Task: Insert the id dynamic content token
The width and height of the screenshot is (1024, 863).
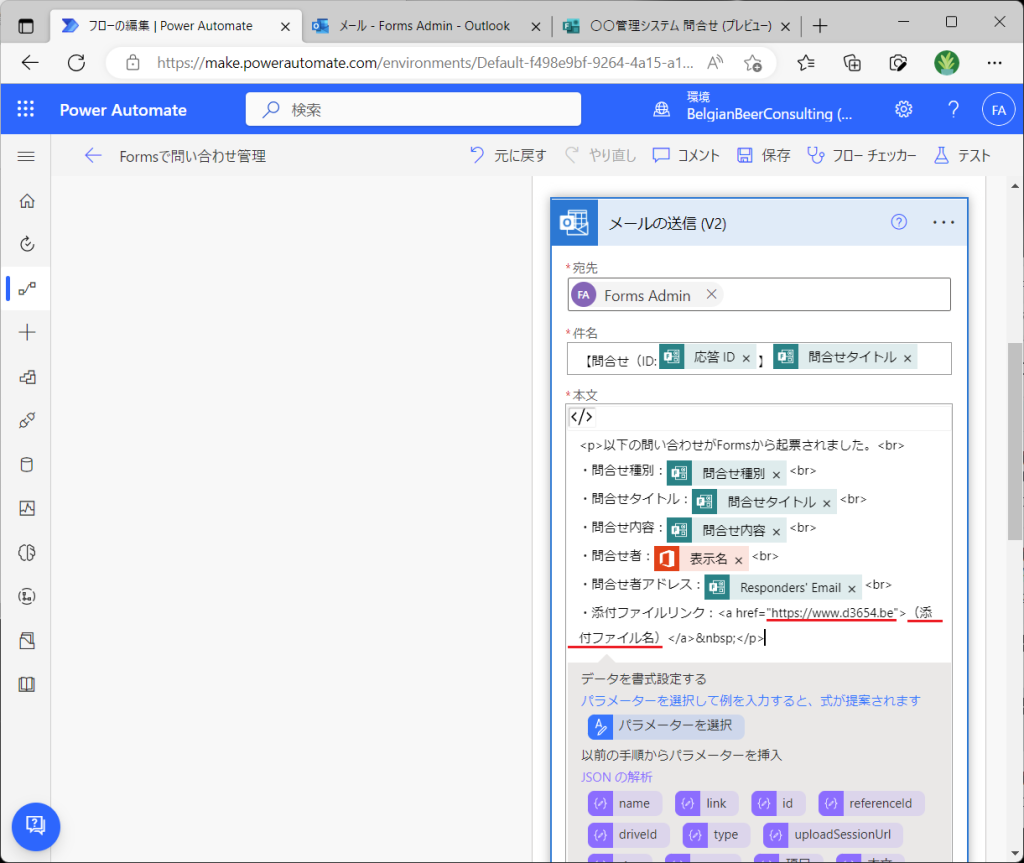Action: click(x=778, y=804)
